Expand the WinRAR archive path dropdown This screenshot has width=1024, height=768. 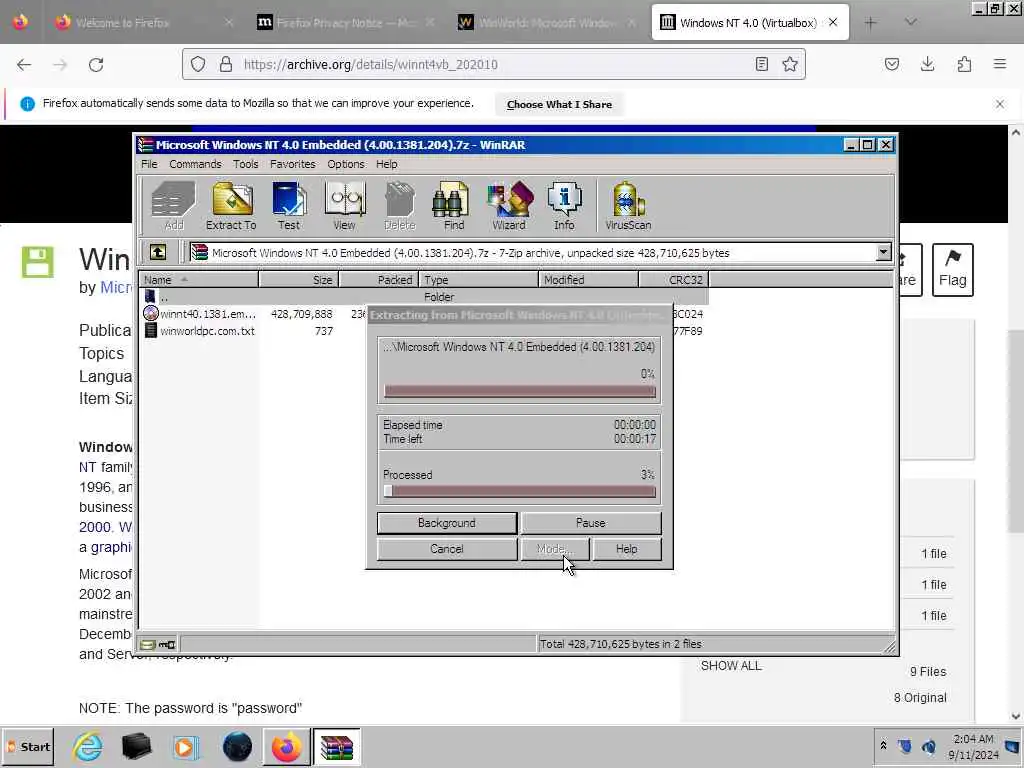(x=883, y=252)
